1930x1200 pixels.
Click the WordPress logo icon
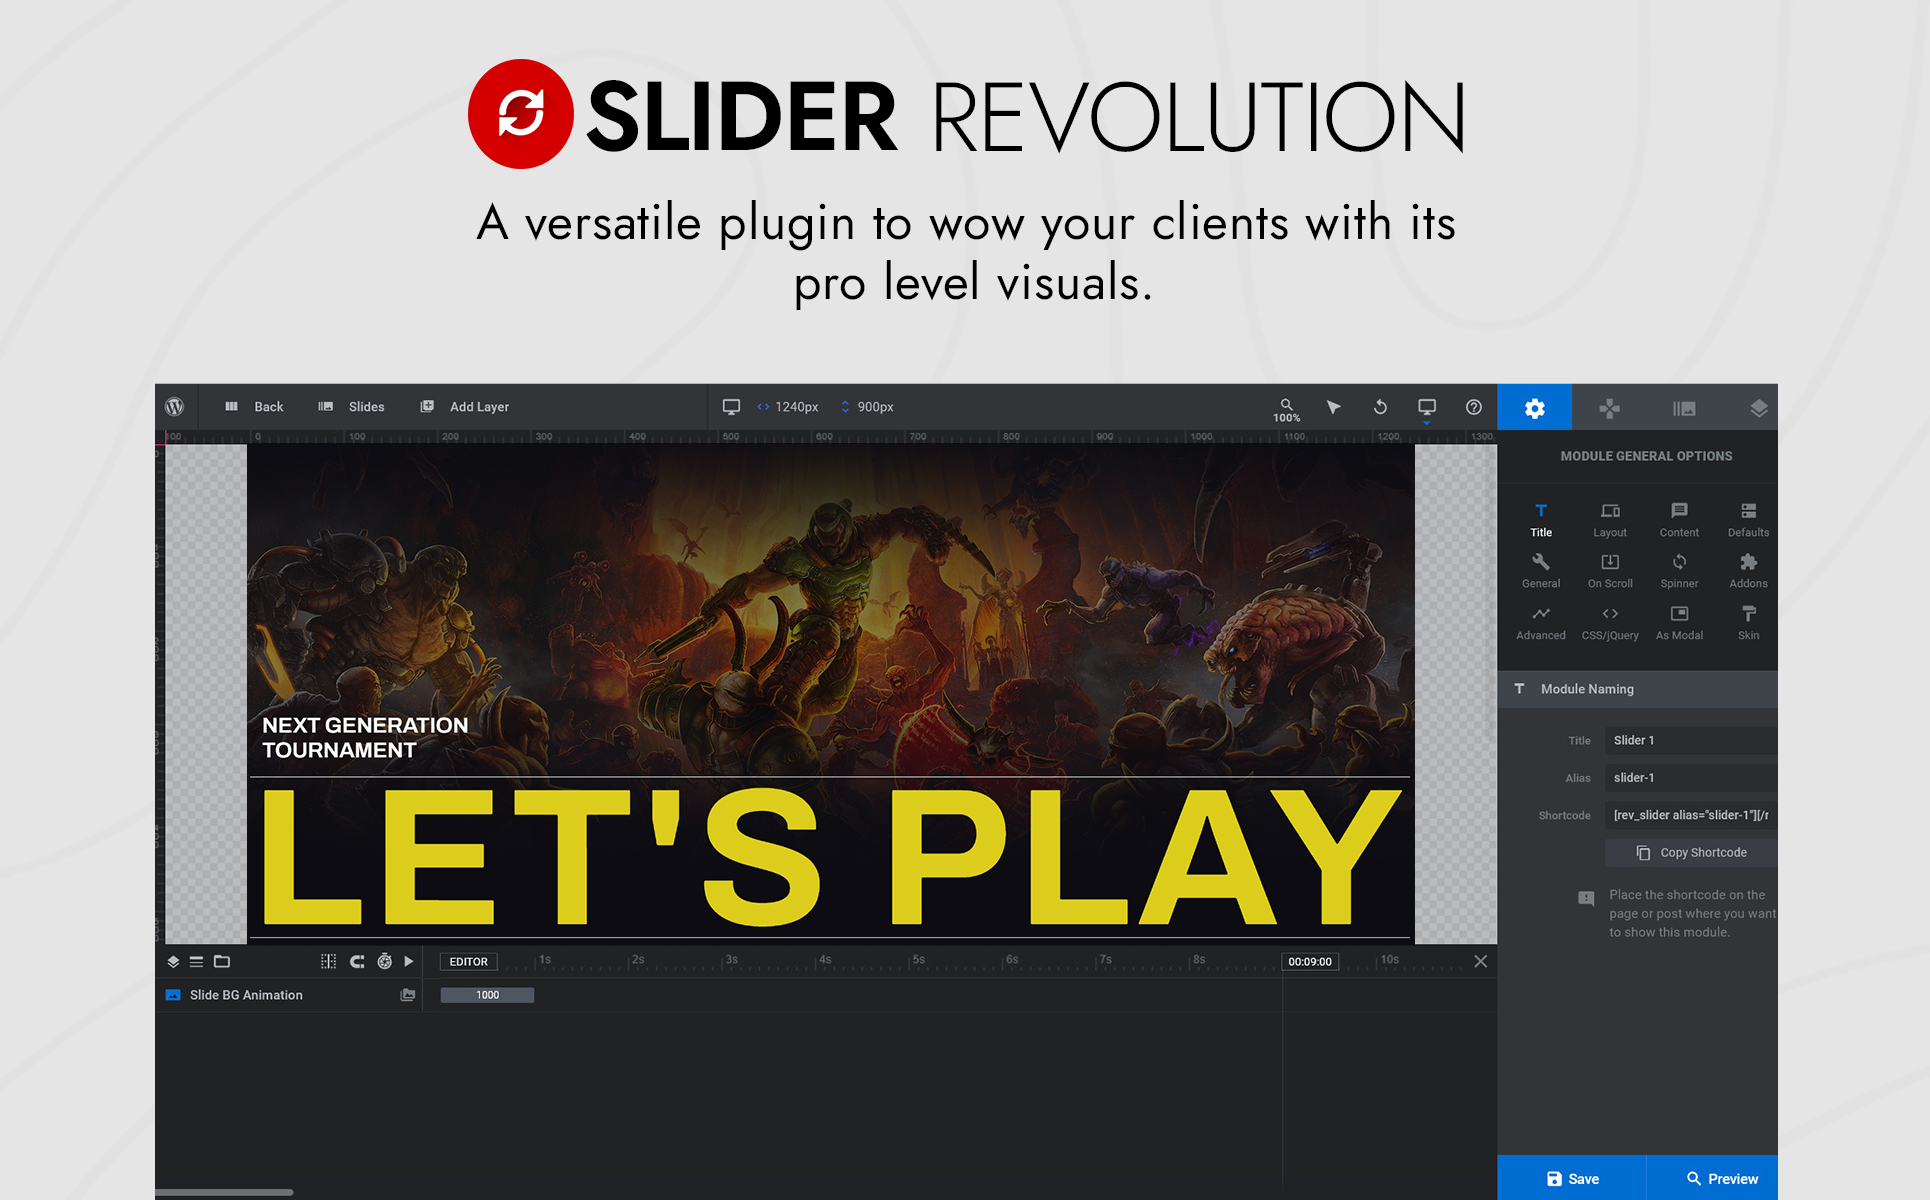point(175,407)
